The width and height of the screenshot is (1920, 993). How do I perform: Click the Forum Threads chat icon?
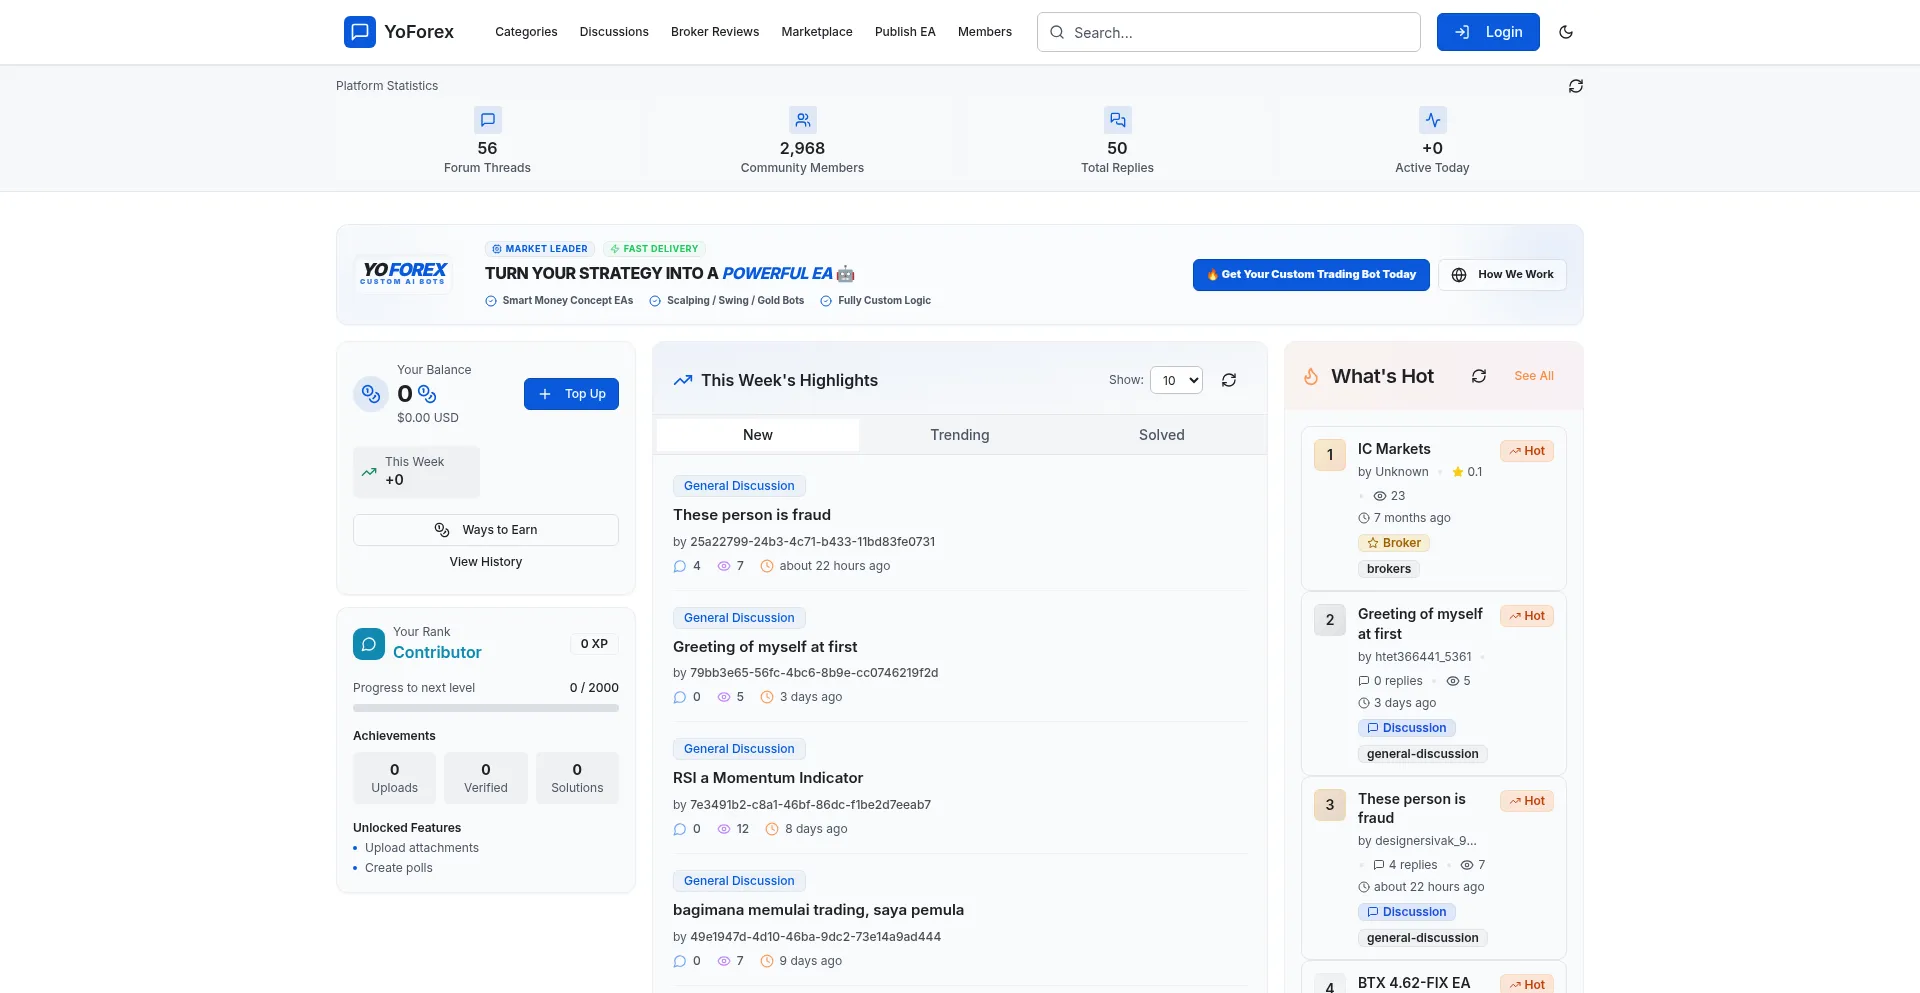488,120
